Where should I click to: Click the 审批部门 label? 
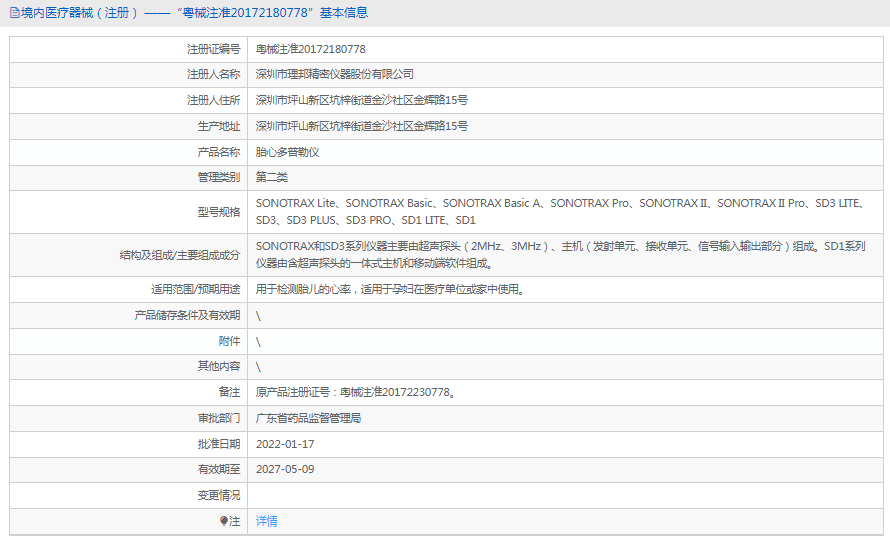[219, 418]
